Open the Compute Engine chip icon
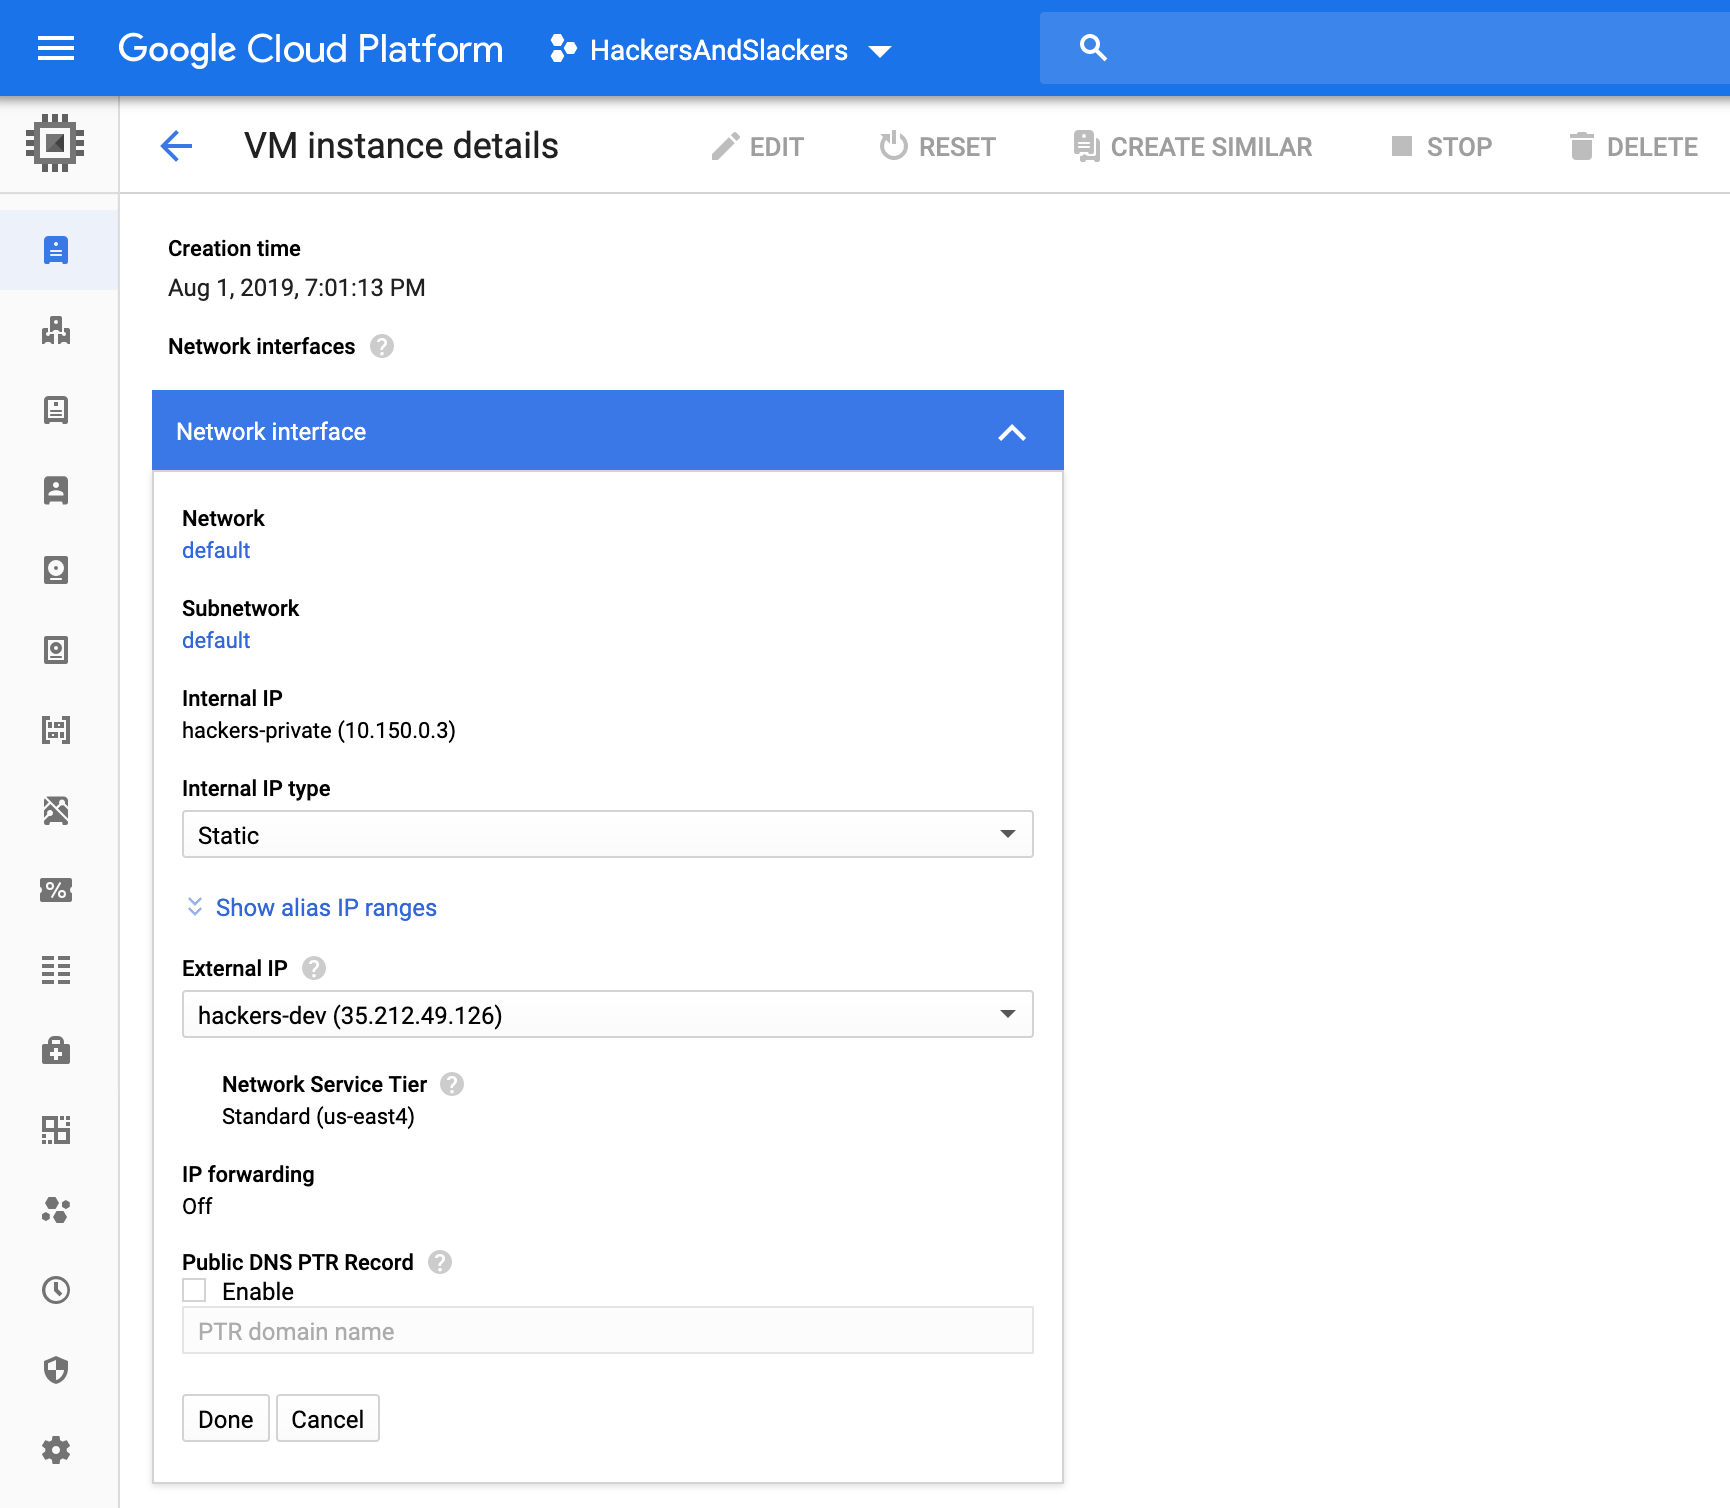Screen dimensions: 1730x1508 [55, 143]
